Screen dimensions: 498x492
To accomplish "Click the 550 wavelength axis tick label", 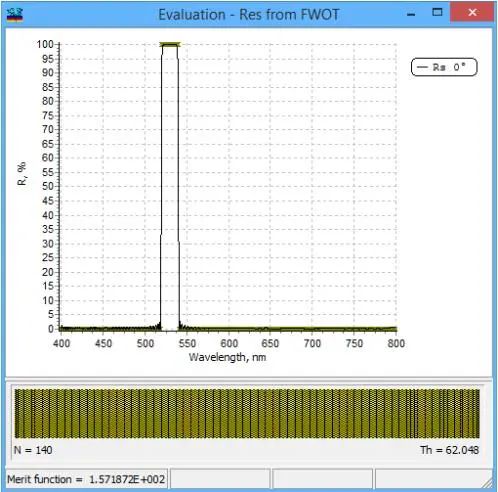I will [x=187, y=343].
